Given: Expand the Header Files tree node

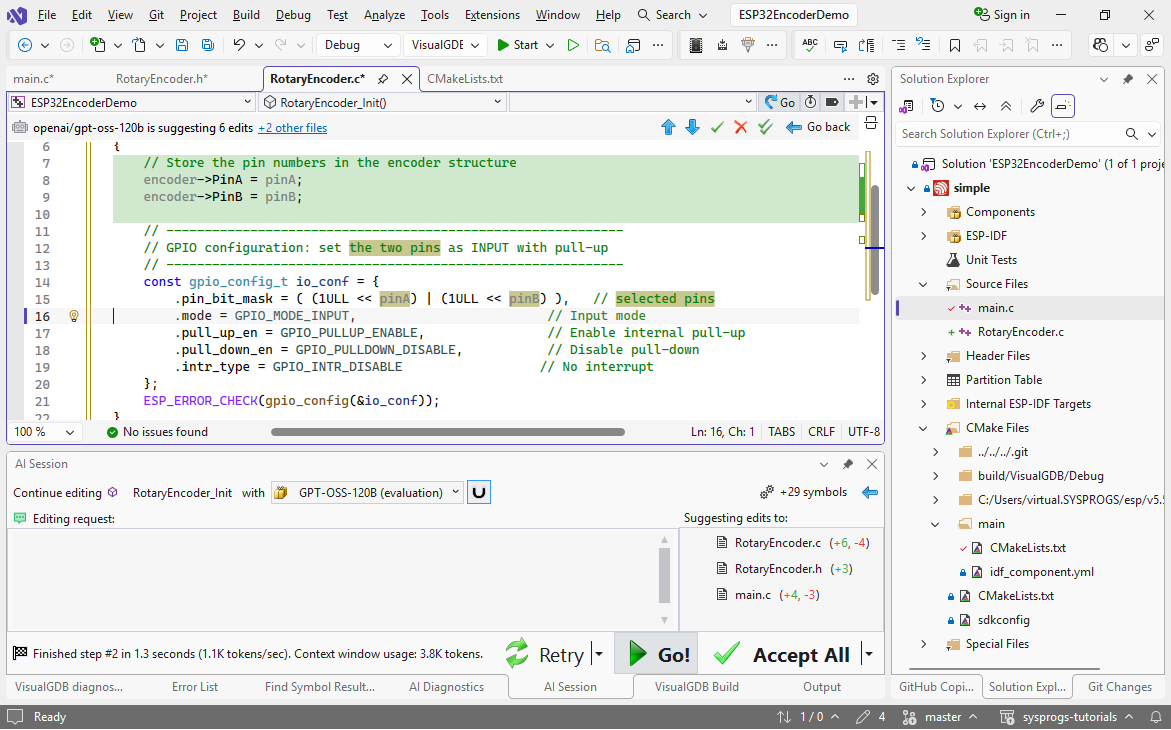Looking at the screenshot, I should coord(923,356).
